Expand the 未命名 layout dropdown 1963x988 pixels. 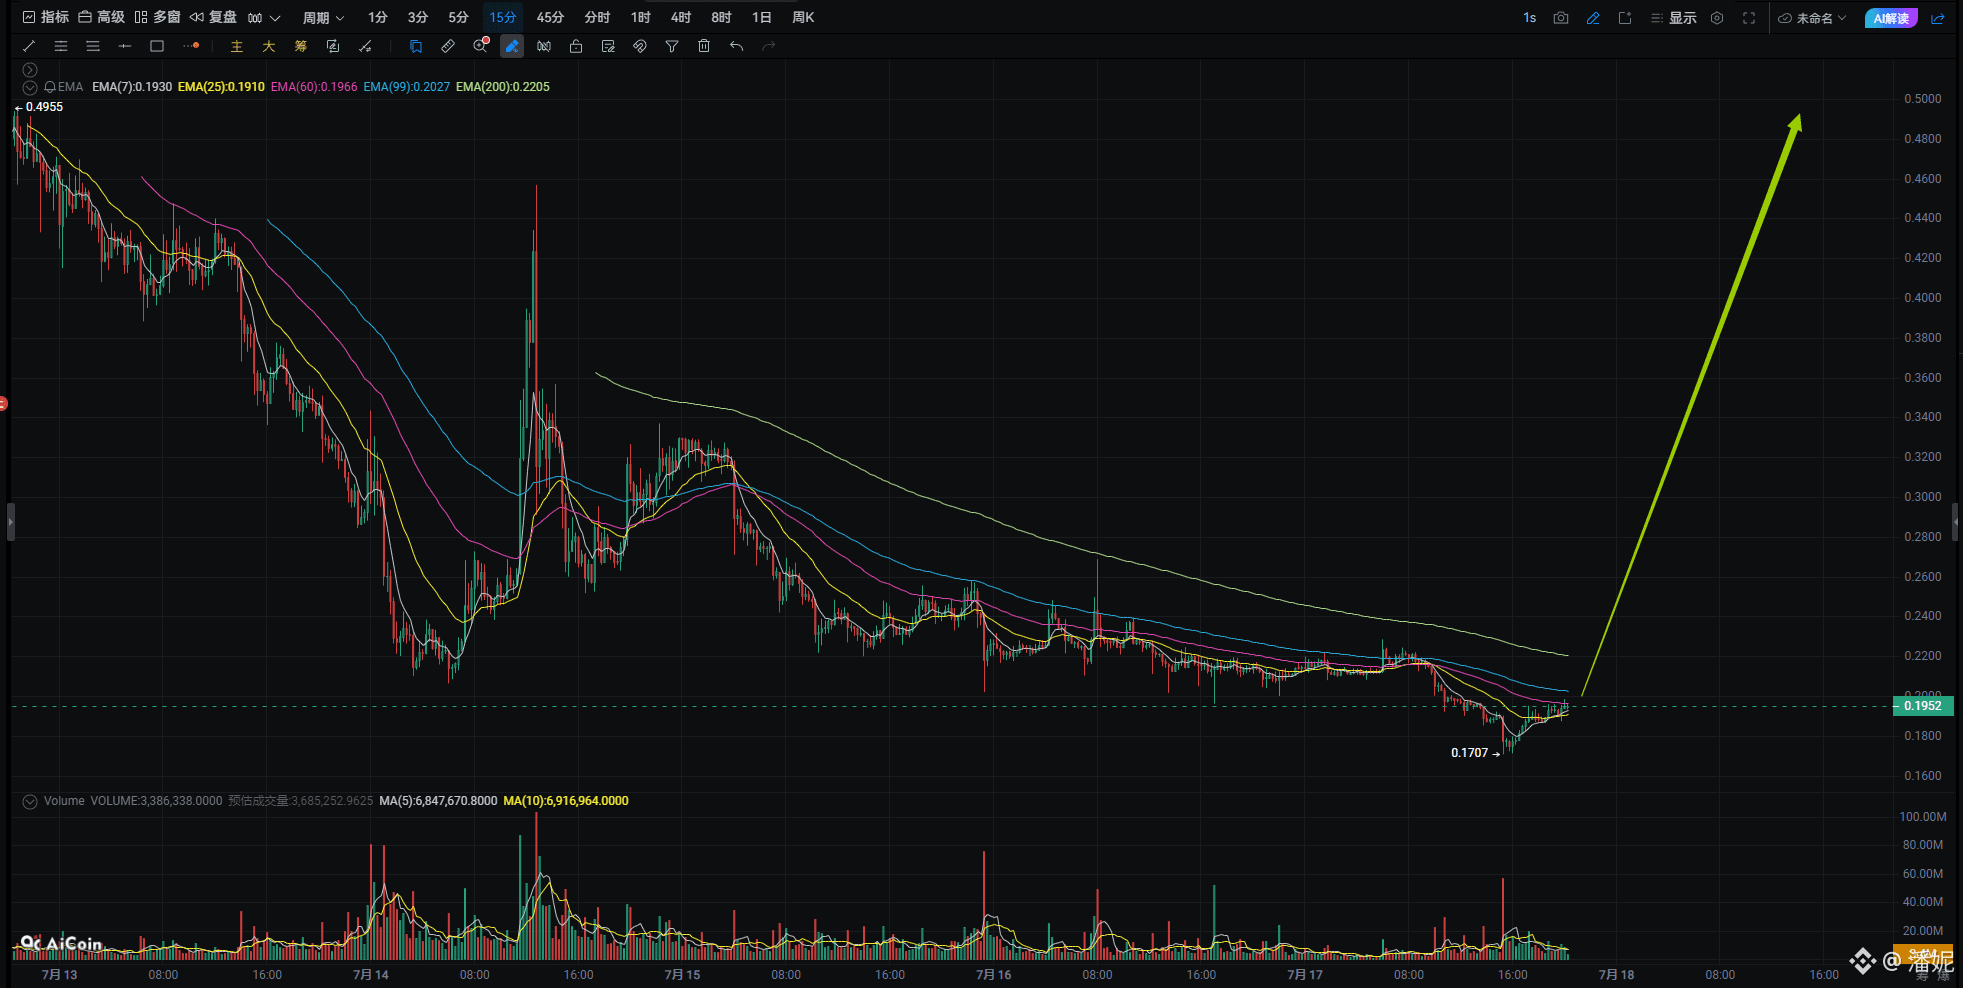(x=1812, y=18)
